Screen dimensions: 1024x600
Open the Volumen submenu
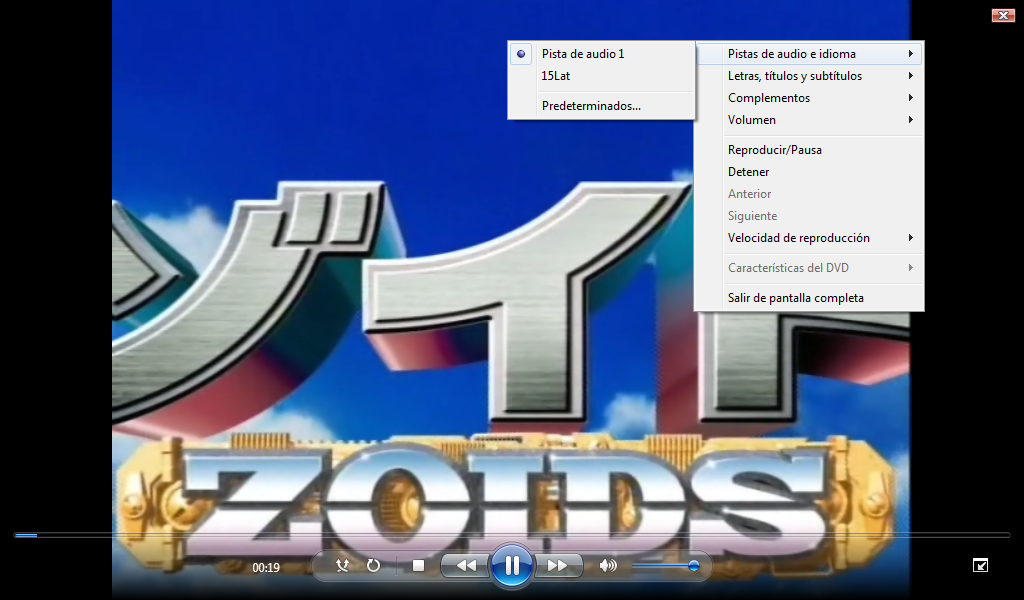tap(809, 120)
